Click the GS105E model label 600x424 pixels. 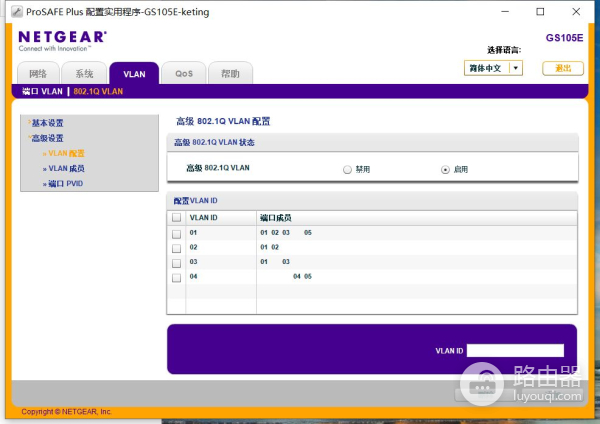tap(564, 38)
